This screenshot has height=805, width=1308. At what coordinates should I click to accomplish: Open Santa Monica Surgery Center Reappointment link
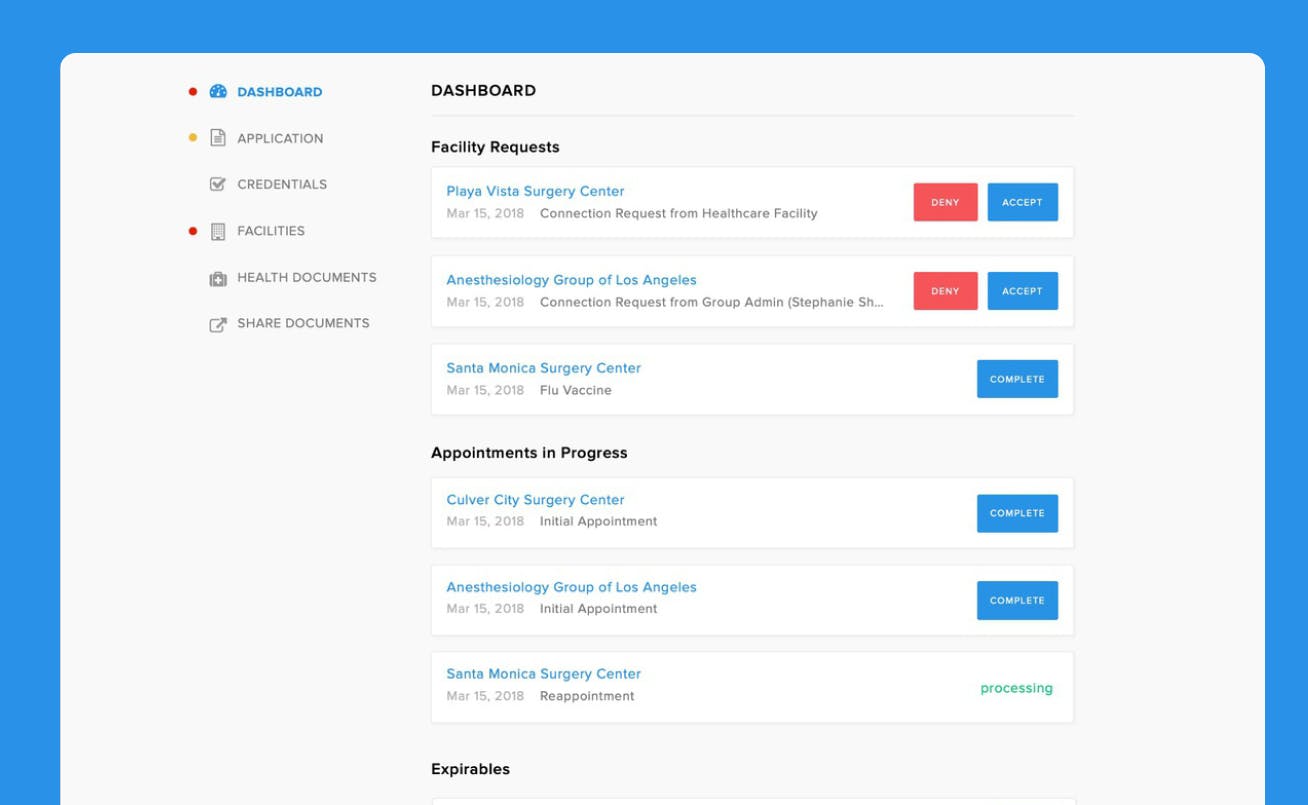click(x=543, y=674)
